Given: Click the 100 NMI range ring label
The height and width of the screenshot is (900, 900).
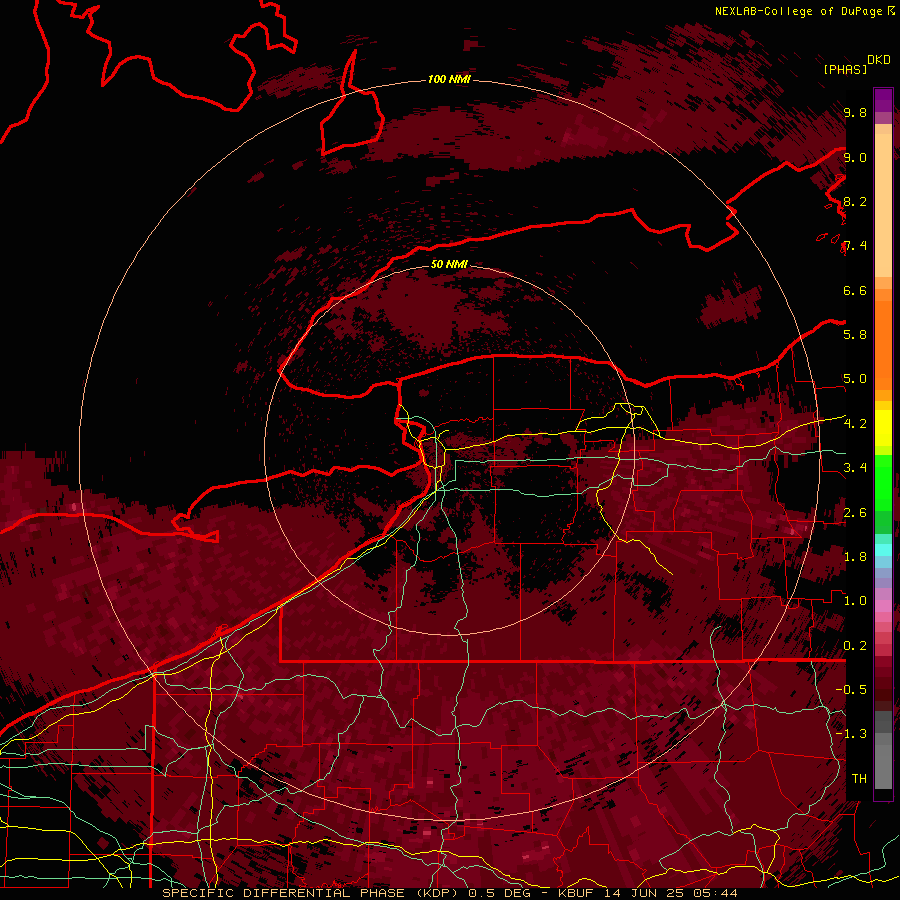Looking at the screenshot, I should click(x=449, y=79).
